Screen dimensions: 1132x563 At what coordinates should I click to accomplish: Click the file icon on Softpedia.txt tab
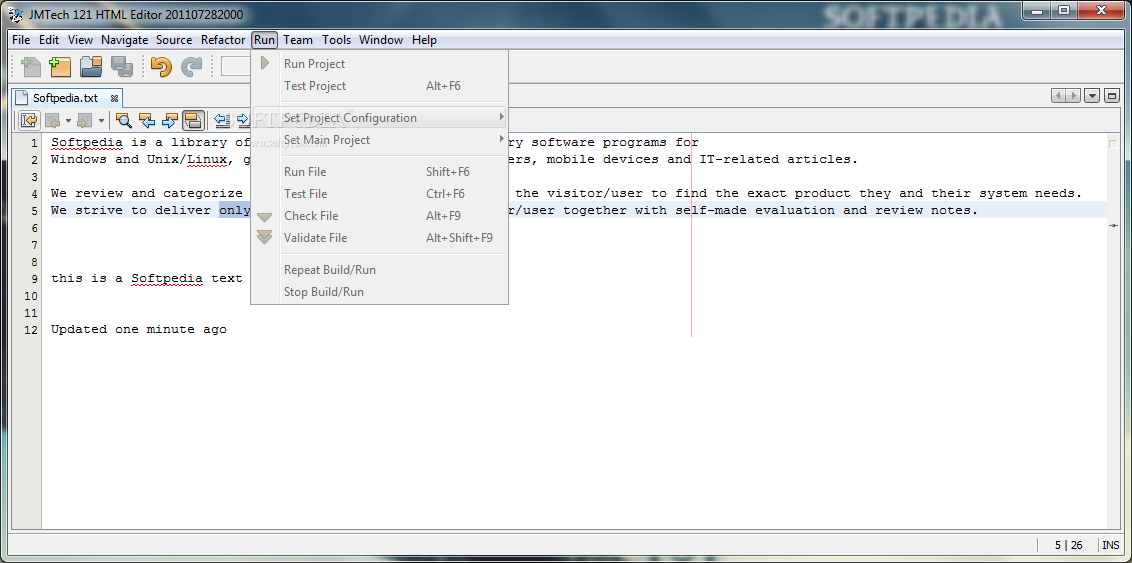click(x=22, y=97)
